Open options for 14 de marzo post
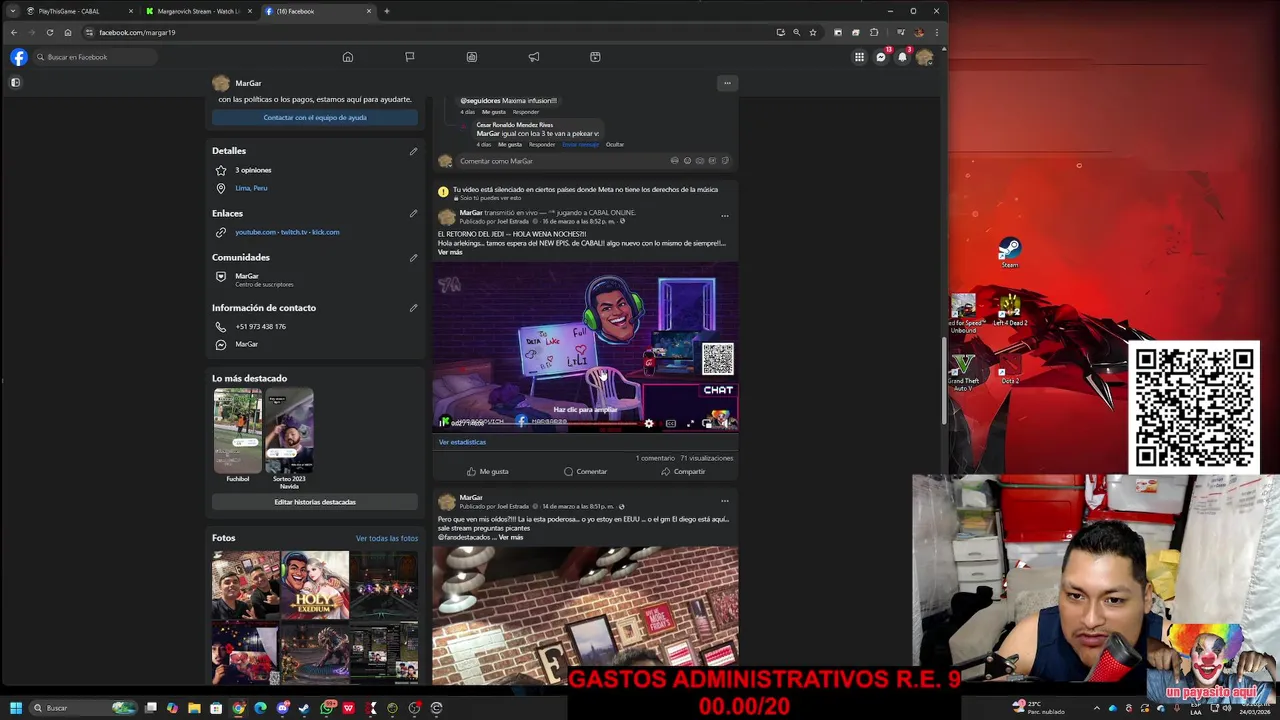The image size is (1280, 720). coord(725,501)
